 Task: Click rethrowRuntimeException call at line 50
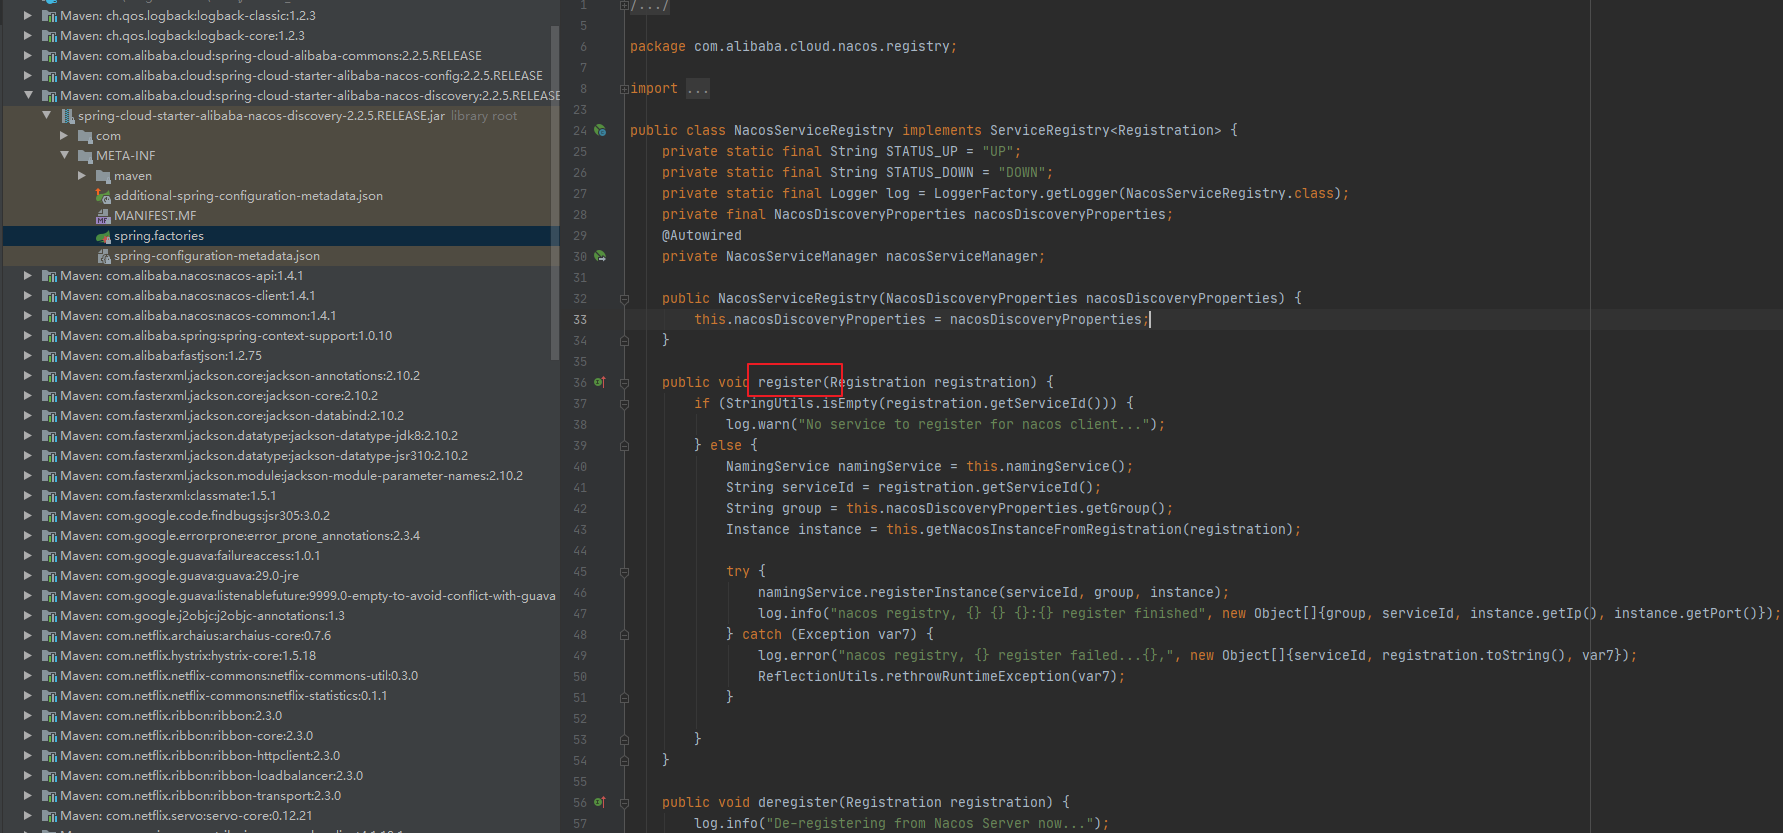976,676
